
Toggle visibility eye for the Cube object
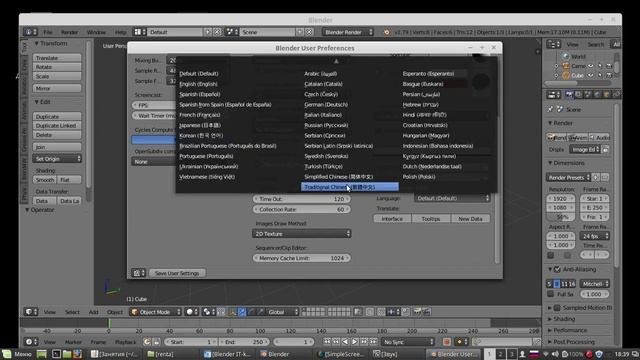591,76
